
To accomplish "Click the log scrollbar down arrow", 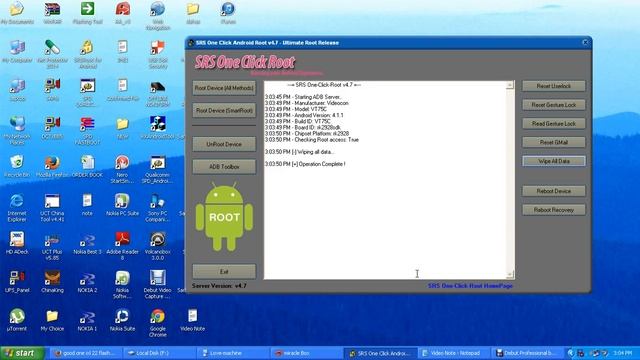I will click(x=510, y=275).
